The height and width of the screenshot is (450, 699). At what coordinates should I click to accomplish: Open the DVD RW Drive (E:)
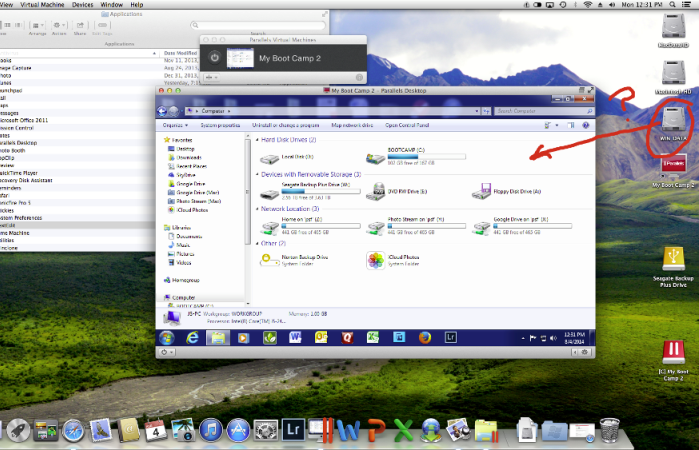pos(397,191)
